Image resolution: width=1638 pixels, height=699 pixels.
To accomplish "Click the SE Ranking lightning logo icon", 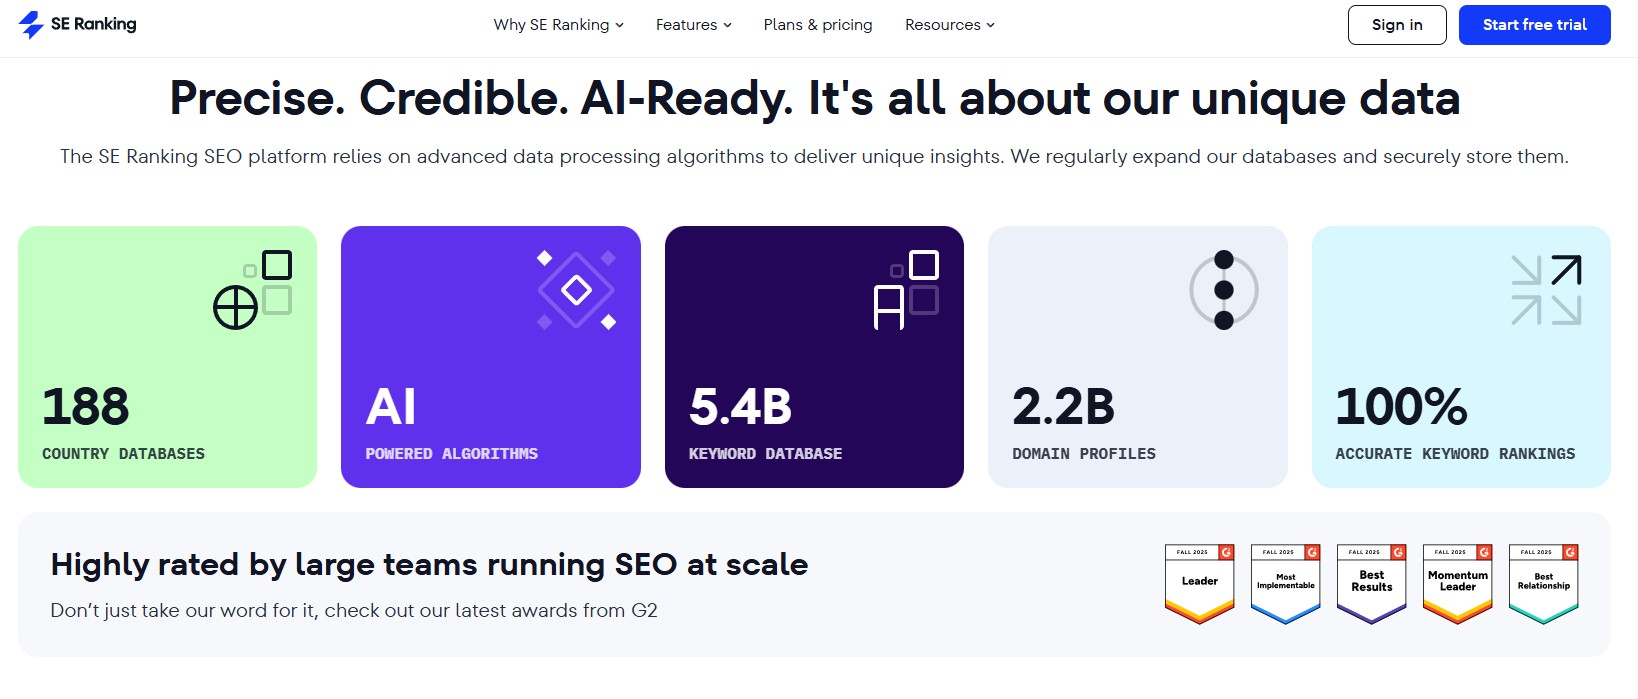I will pyautogui.click(x=31, y=25).
